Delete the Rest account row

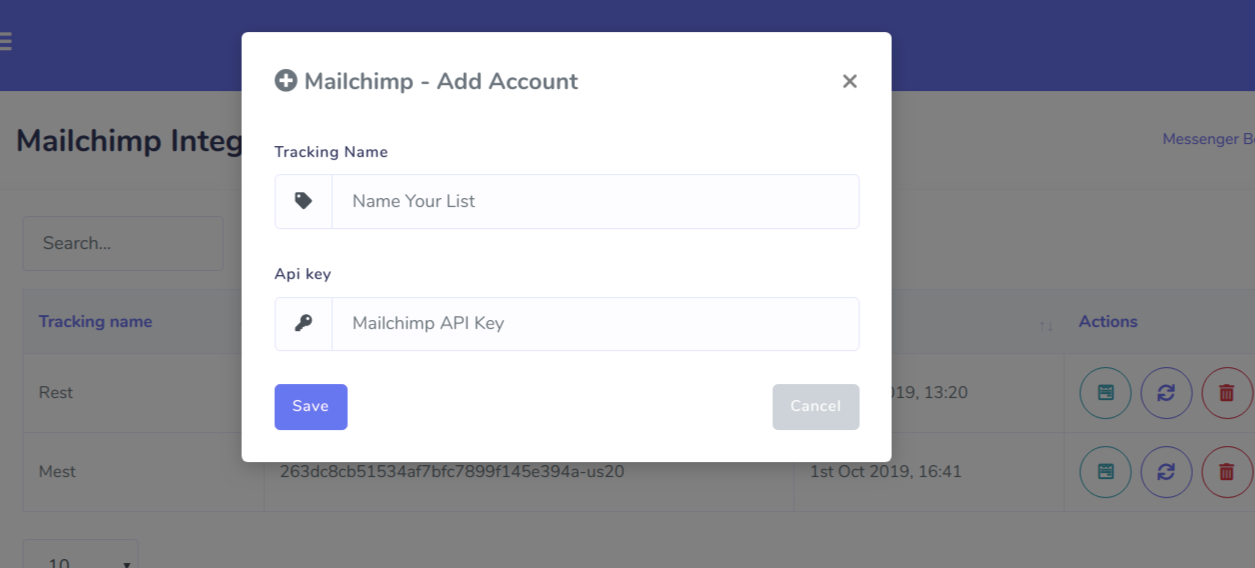point(1226,393)
